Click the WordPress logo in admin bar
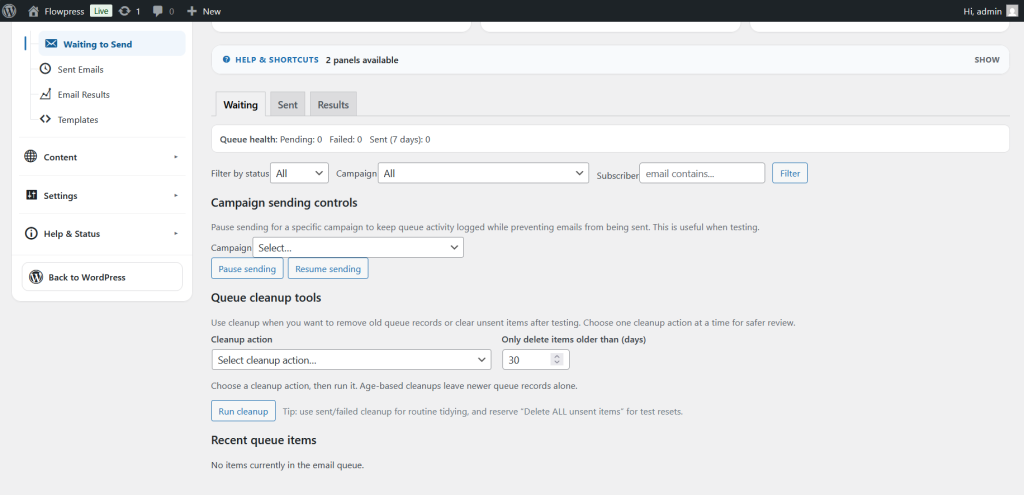This screenshot has height=495, width=1024. pos(9,10)
